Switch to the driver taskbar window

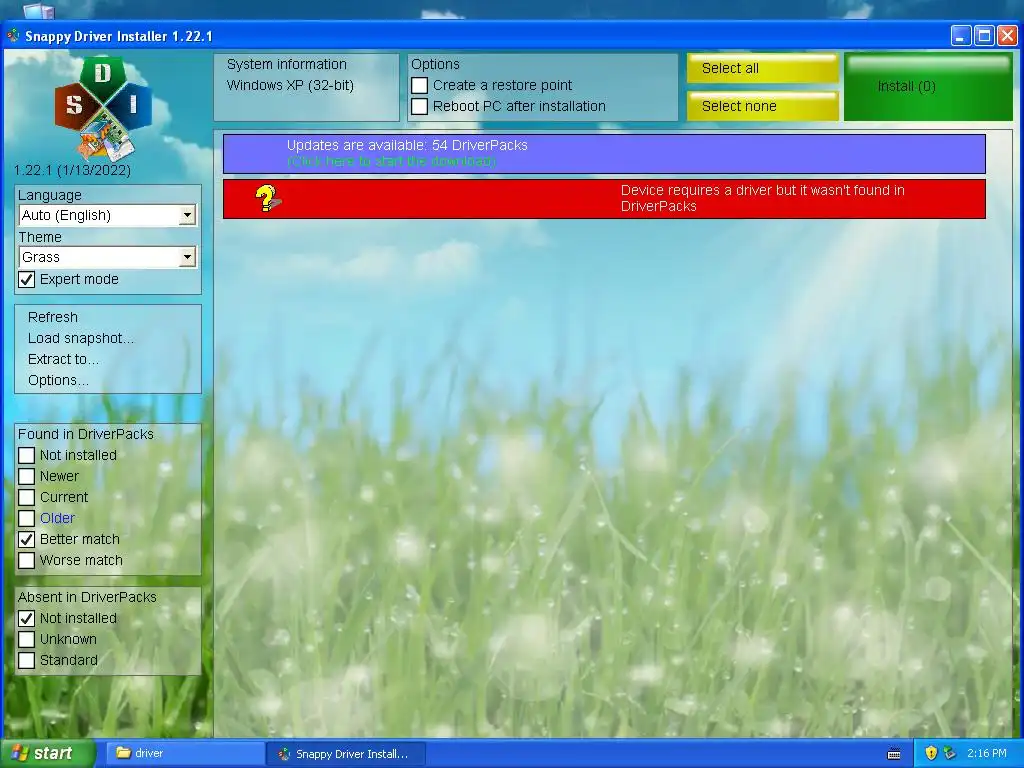tap(185, 753)
